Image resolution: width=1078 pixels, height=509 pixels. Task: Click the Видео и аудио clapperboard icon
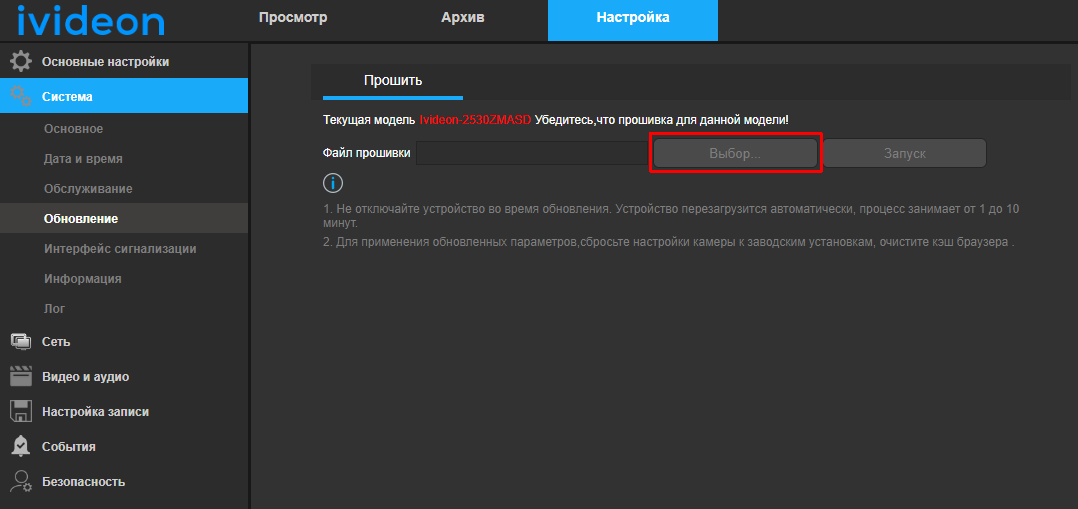21,376
